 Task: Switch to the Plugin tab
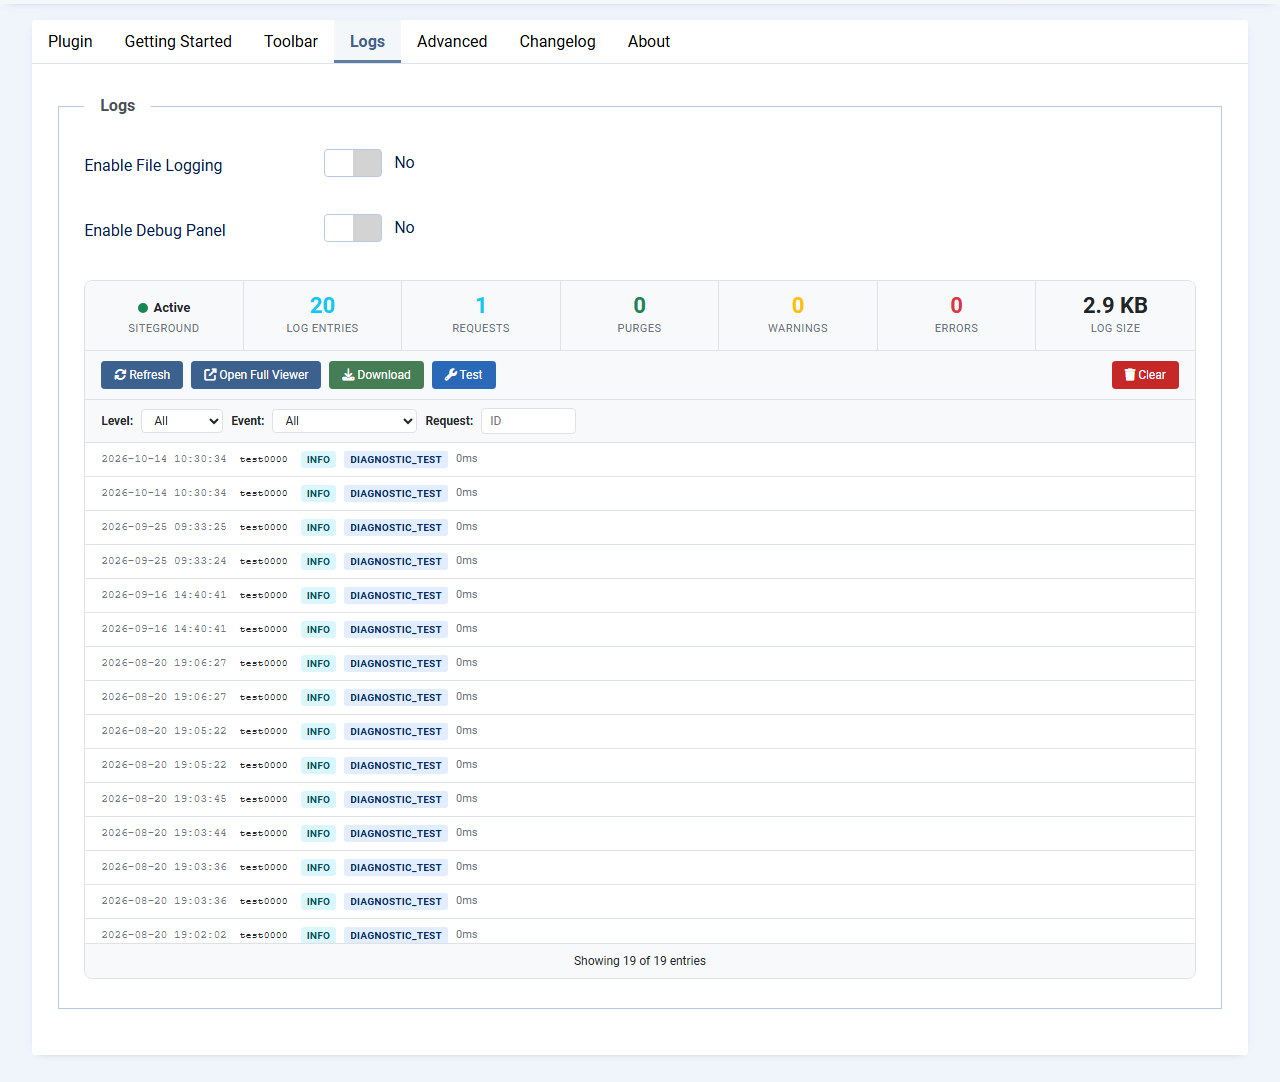tap(70, 41)
